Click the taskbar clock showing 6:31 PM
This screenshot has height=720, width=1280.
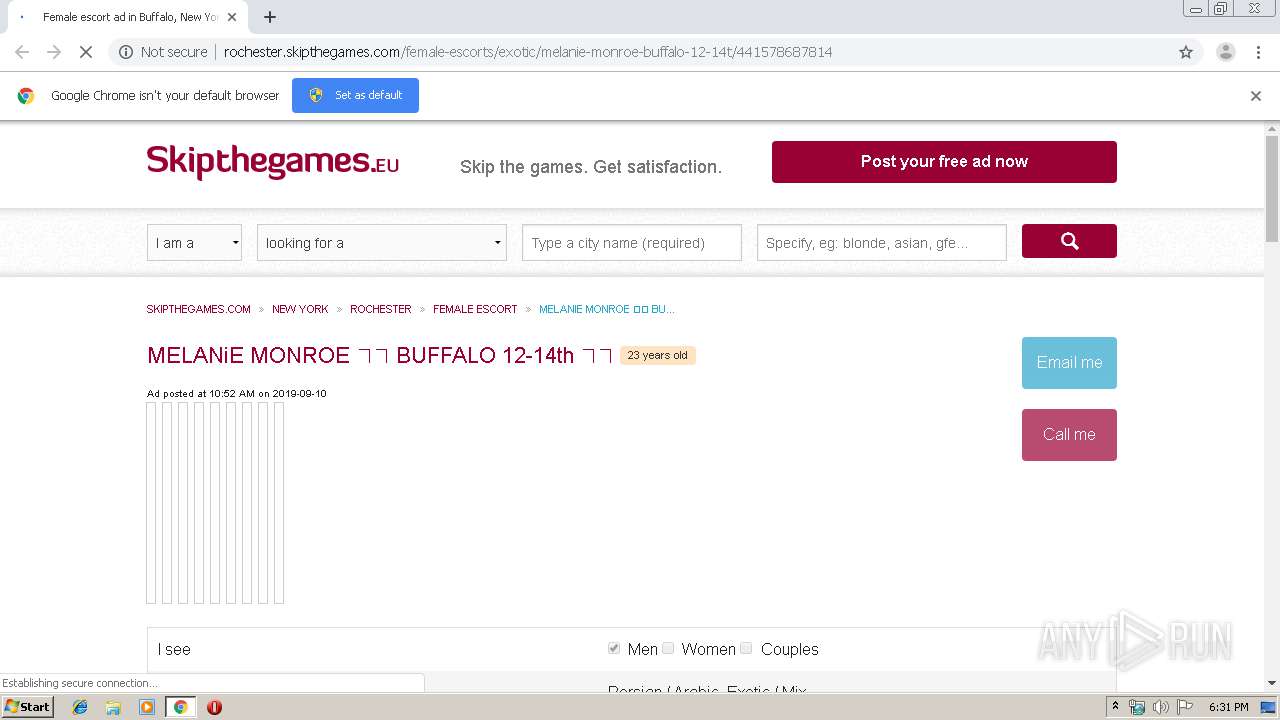click(x=1228, y=707)
